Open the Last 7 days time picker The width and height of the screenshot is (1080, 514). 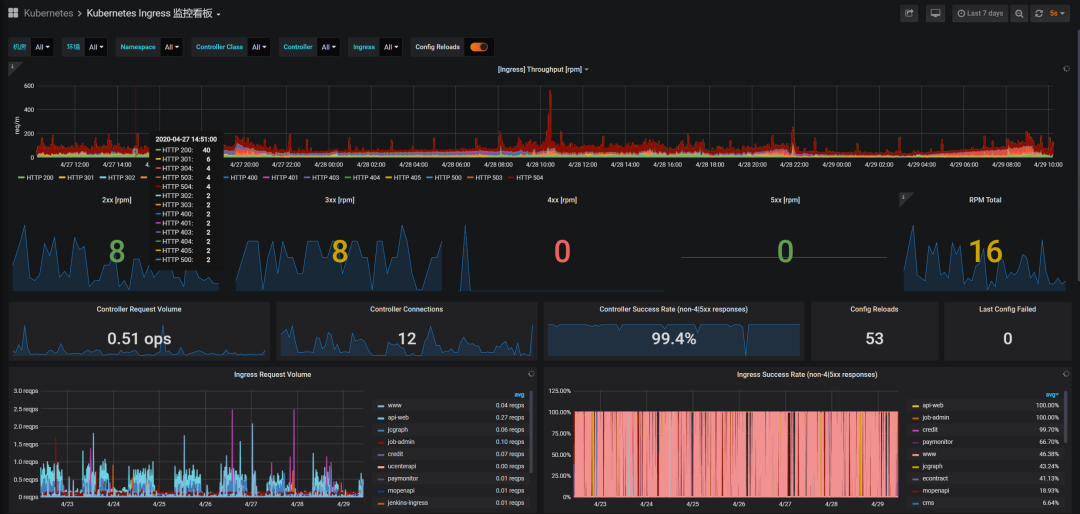pos(979,13)
